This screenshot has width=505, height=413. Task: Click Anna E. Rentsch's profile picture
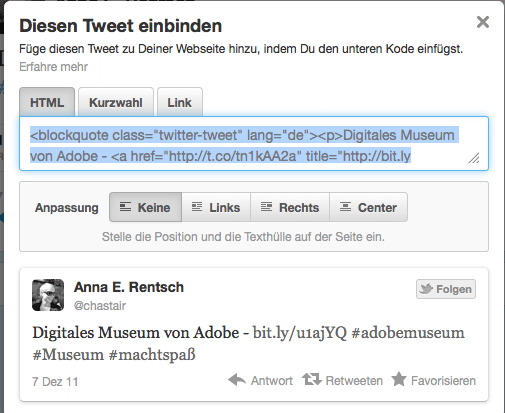48,295
